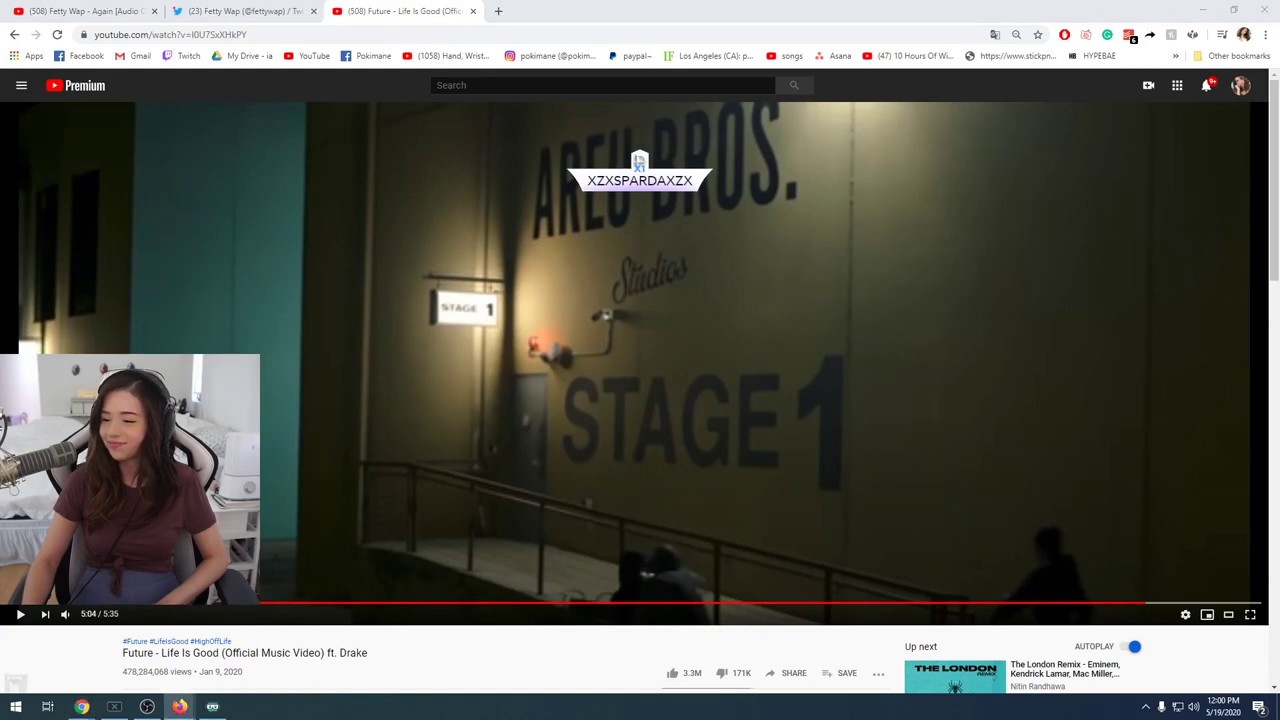
Task: Open Windows notification center
Action: coord(1259,707)
